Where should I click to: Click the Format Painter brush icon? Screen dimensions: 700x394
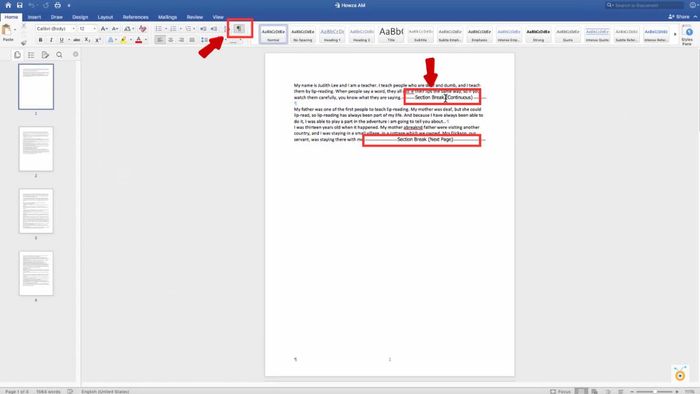coord(23,42)
